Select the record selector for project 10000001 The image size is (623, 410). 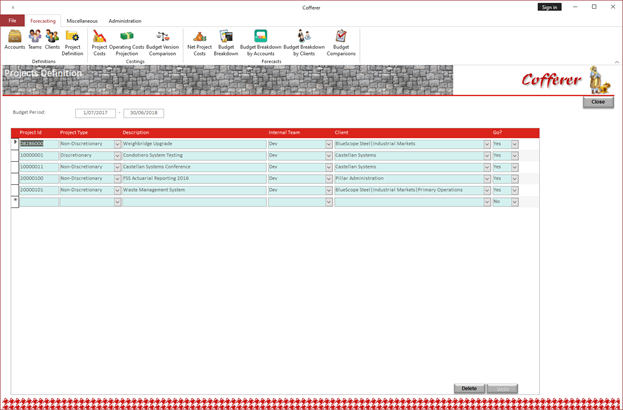(x=15, y=156)
